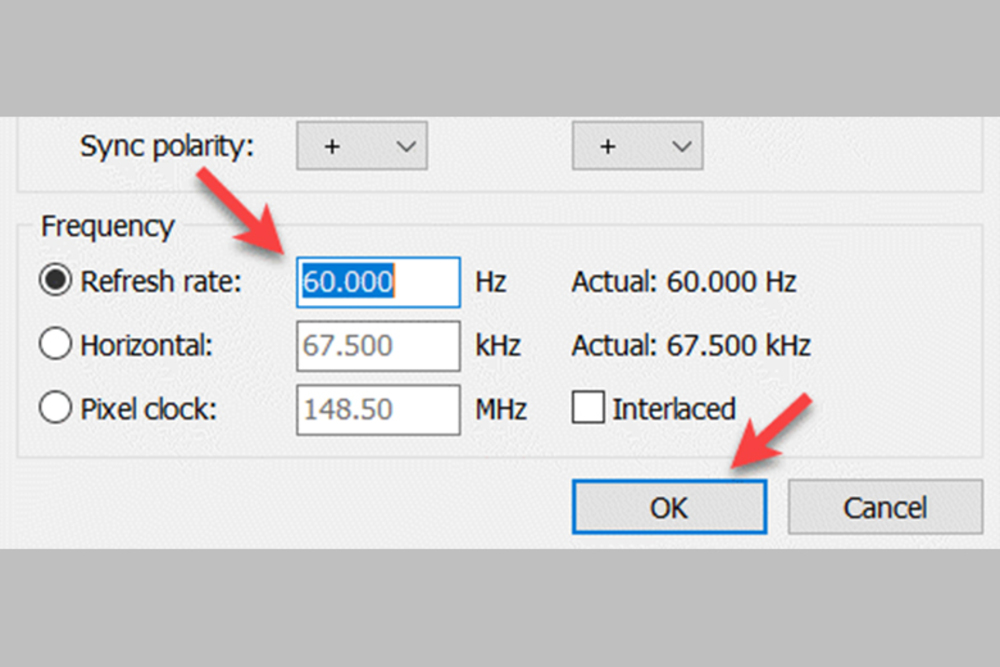Open the first Sync polarity dropdown

pyautogui.click(x=362, y=146)
